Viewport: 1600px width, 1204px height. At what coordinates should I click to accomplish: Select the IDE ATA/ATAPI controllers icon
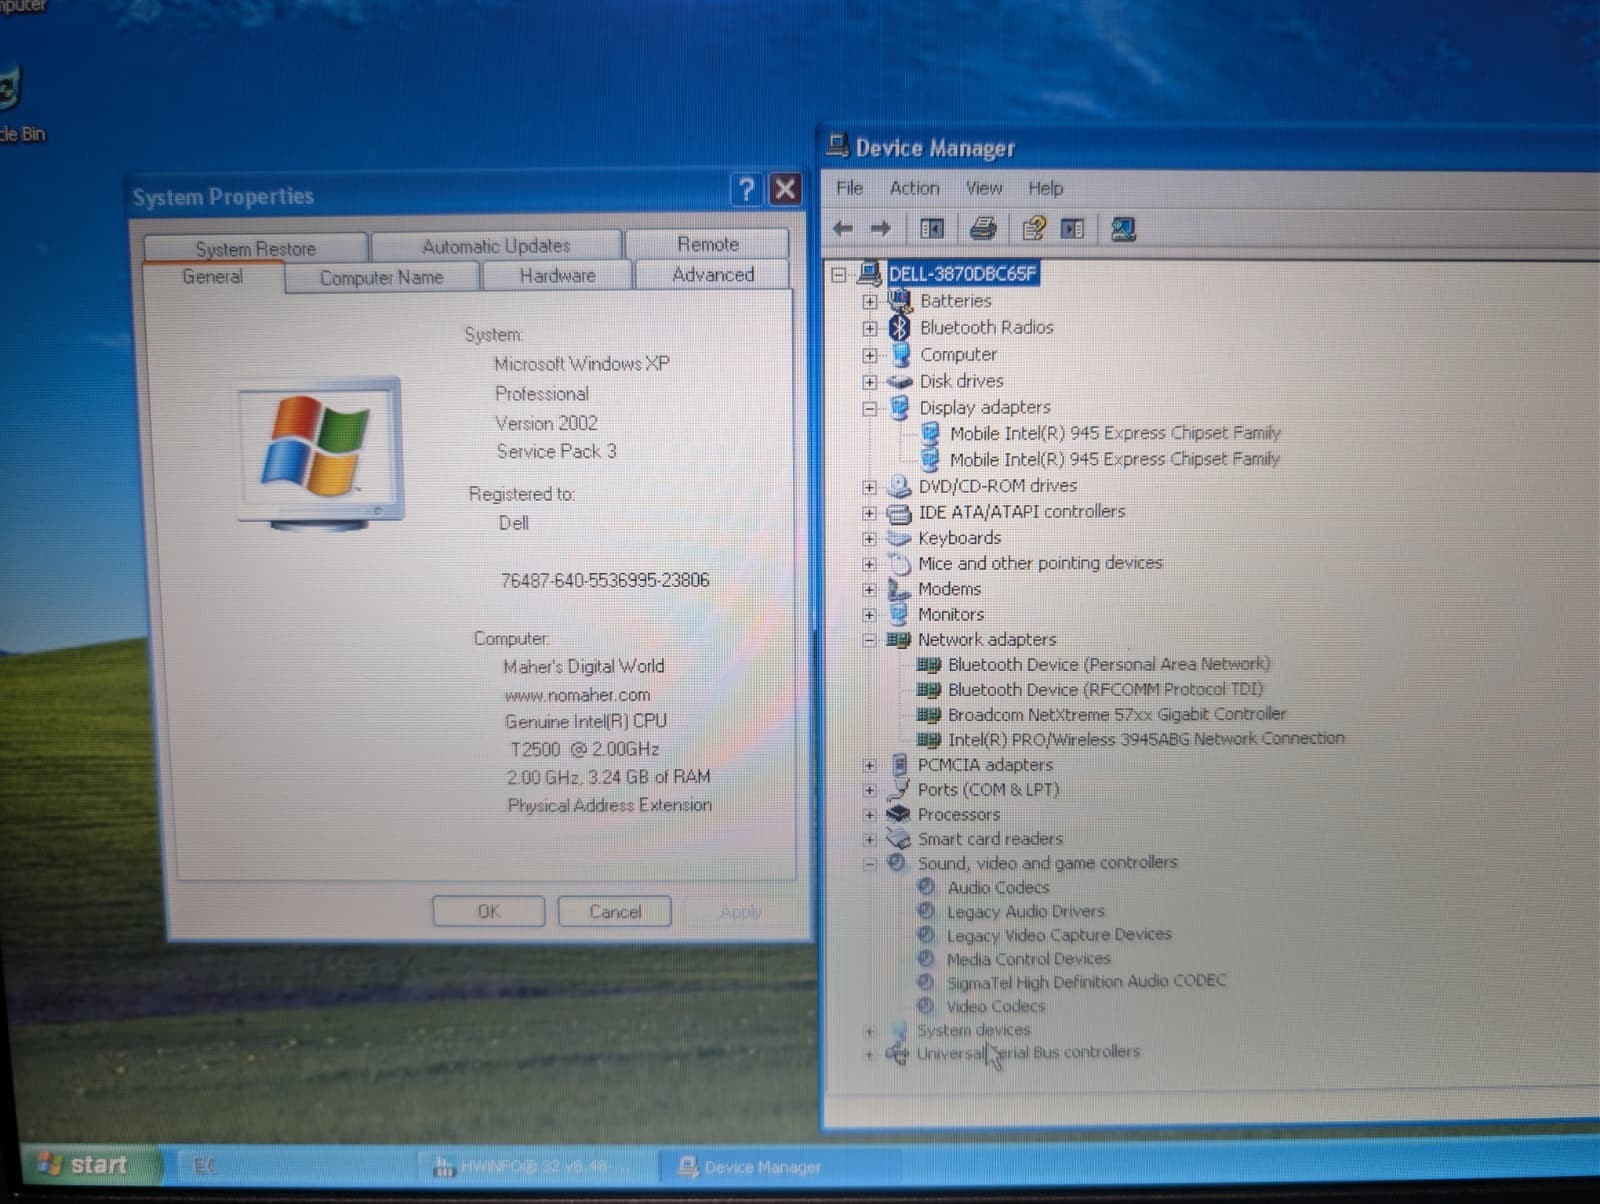(900, 512)
